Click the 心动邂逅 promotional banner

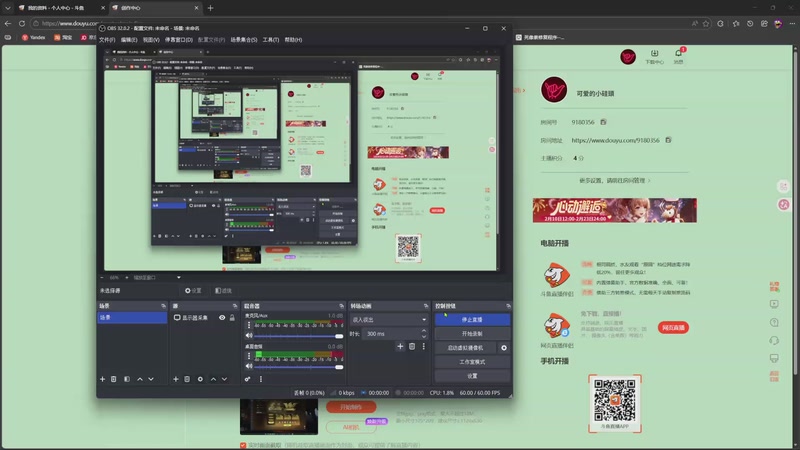tap(615, 210)
